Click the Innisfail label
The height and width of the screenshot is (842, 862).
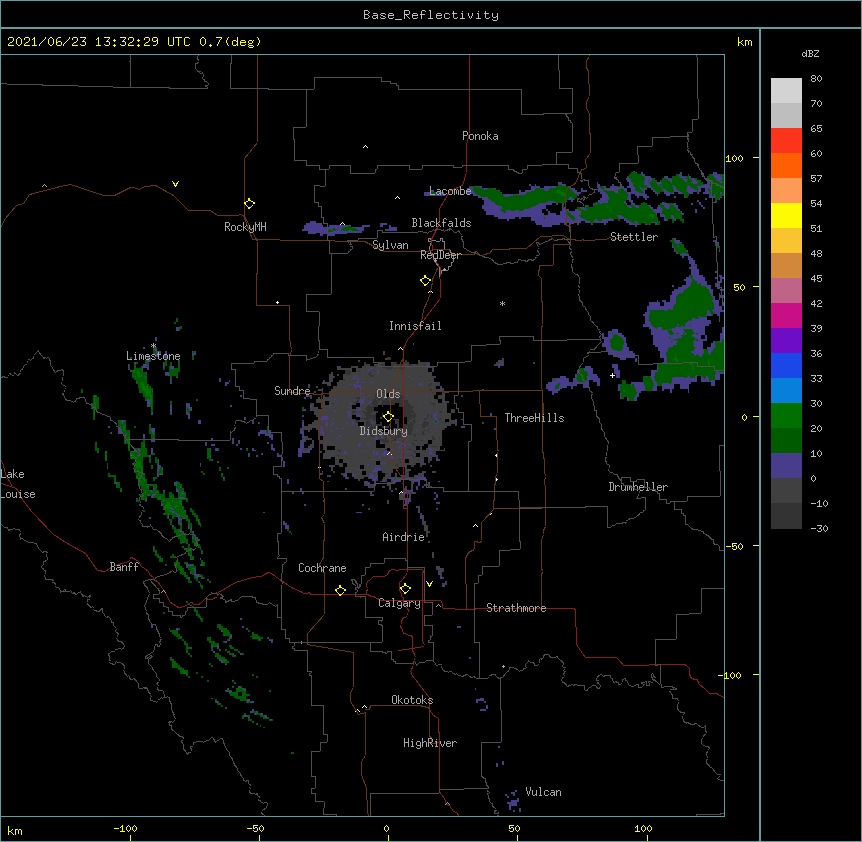(415, 326)
